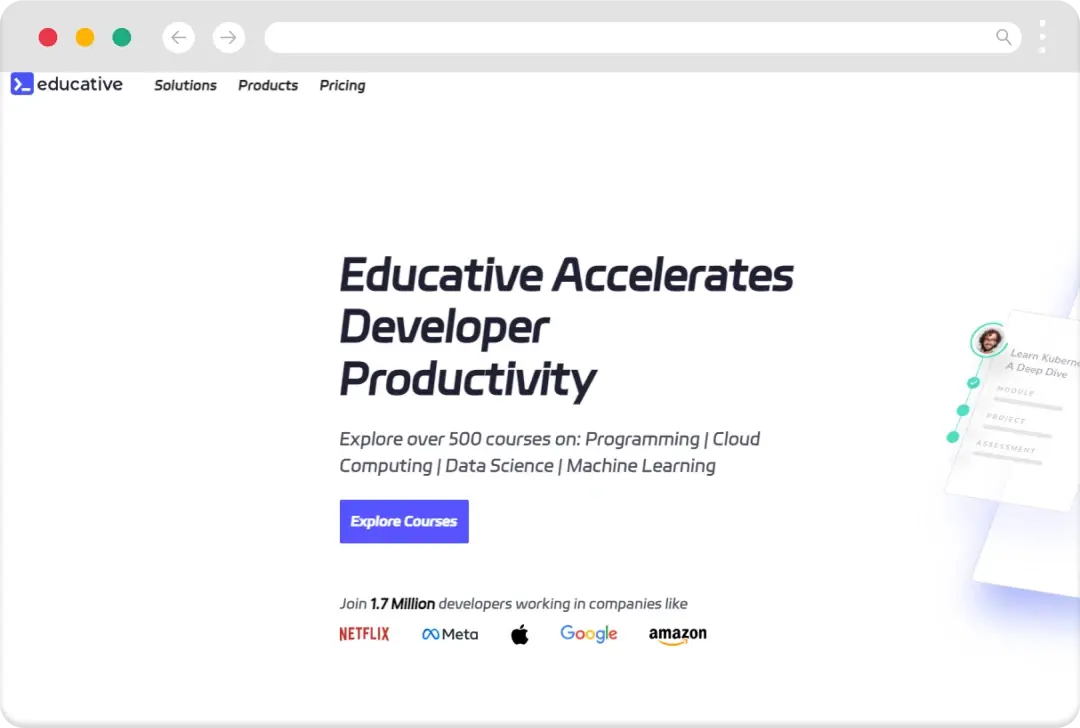Click the Amazon logo

pyautogui.click(x=678, y=635)
